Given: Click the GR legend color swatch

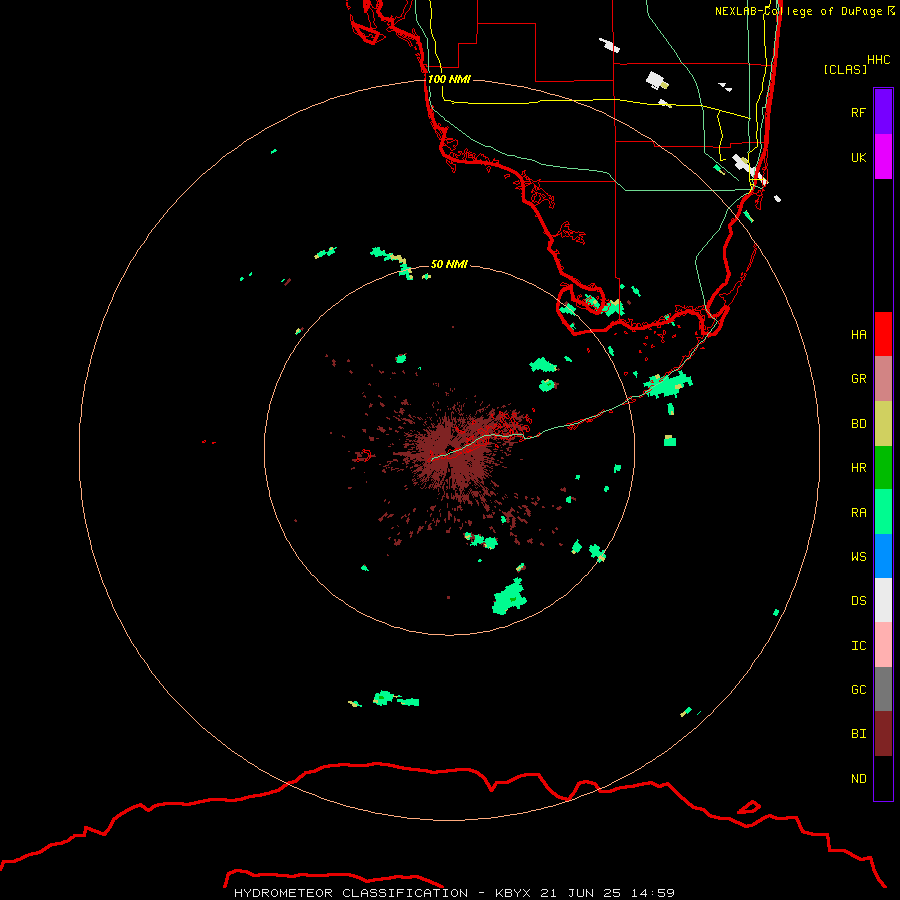Looking at the screenshot, I should coord(883,379).
